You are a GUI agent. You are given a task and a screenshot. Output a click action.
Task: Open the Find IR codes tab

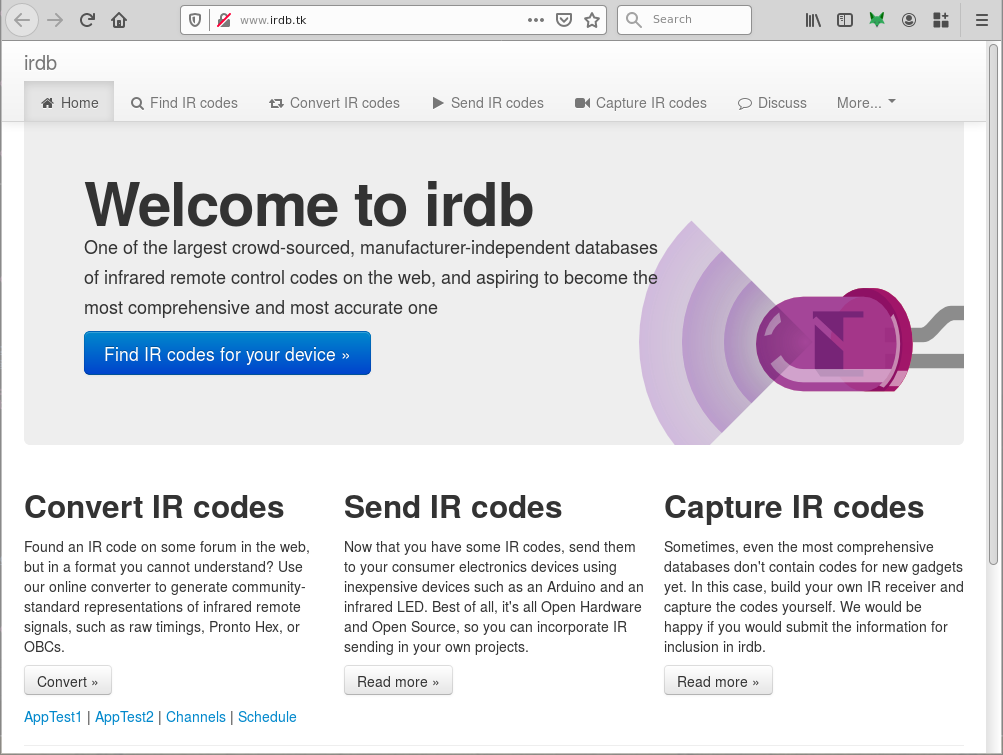184,103
